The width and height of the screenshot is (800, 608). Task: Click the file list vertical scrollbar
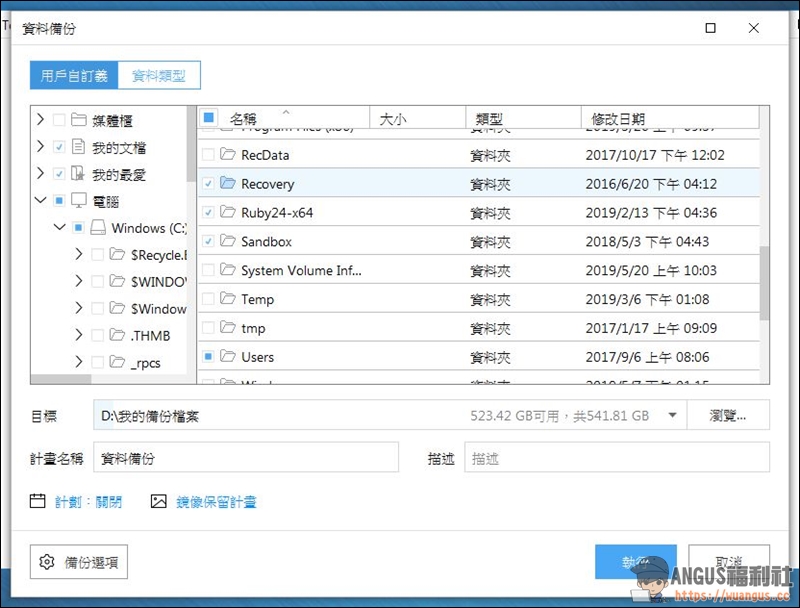point(765,285)
